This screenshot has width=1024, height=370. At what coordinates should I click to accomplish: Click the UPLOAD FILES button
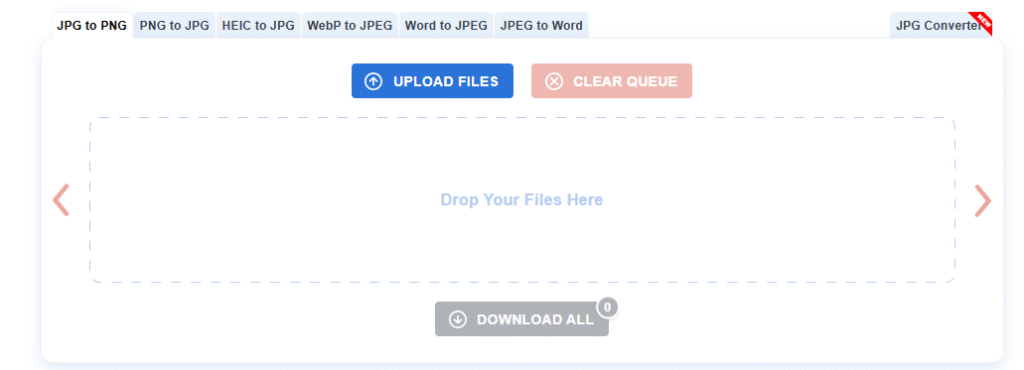pyautogui.click(x=432, y=81)
